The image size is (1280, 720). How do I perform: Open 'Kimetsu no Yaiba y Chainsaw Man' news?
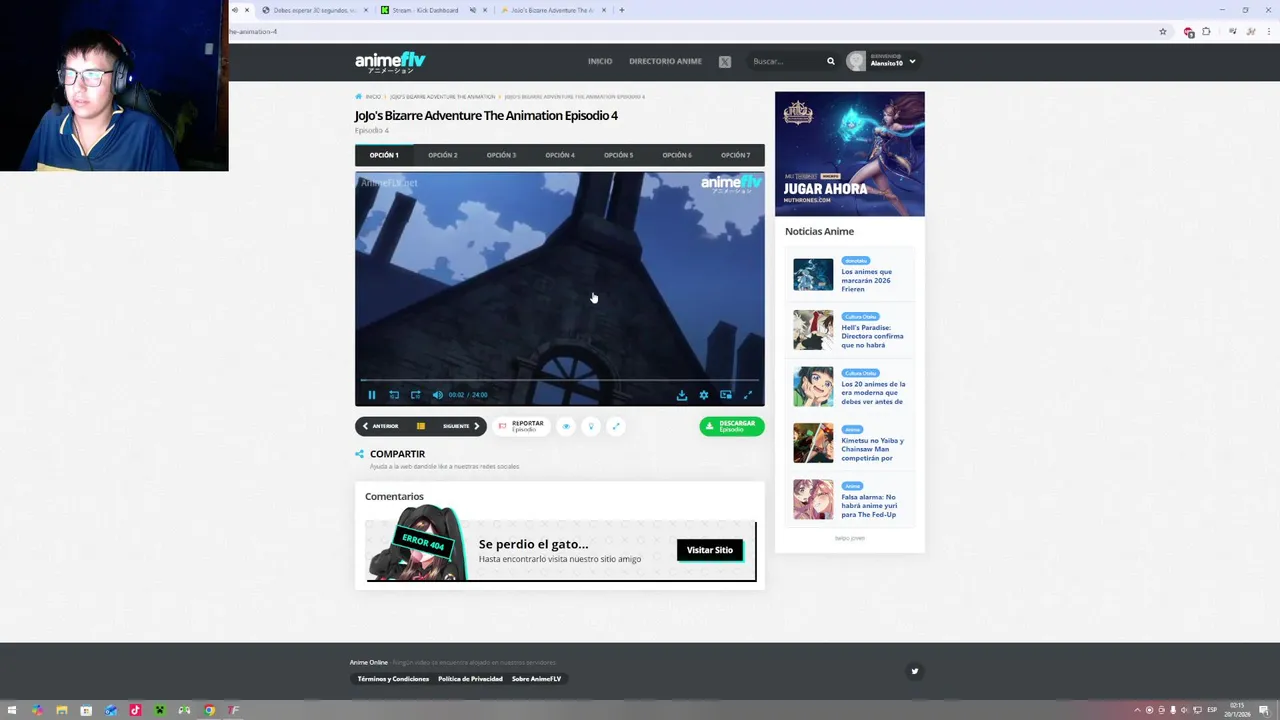pos(872,449)
